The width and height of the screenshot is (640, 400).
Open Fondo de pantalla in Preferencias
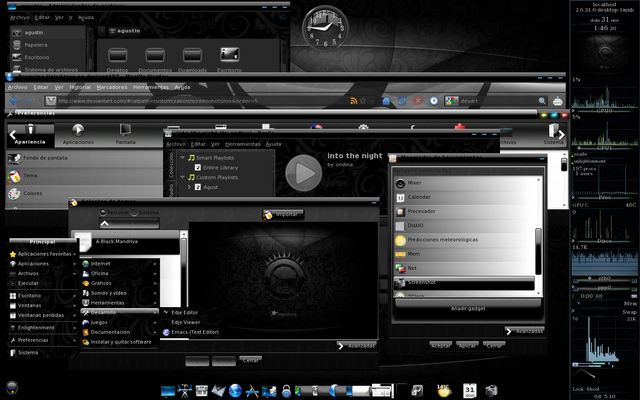[x=84, y=158]
